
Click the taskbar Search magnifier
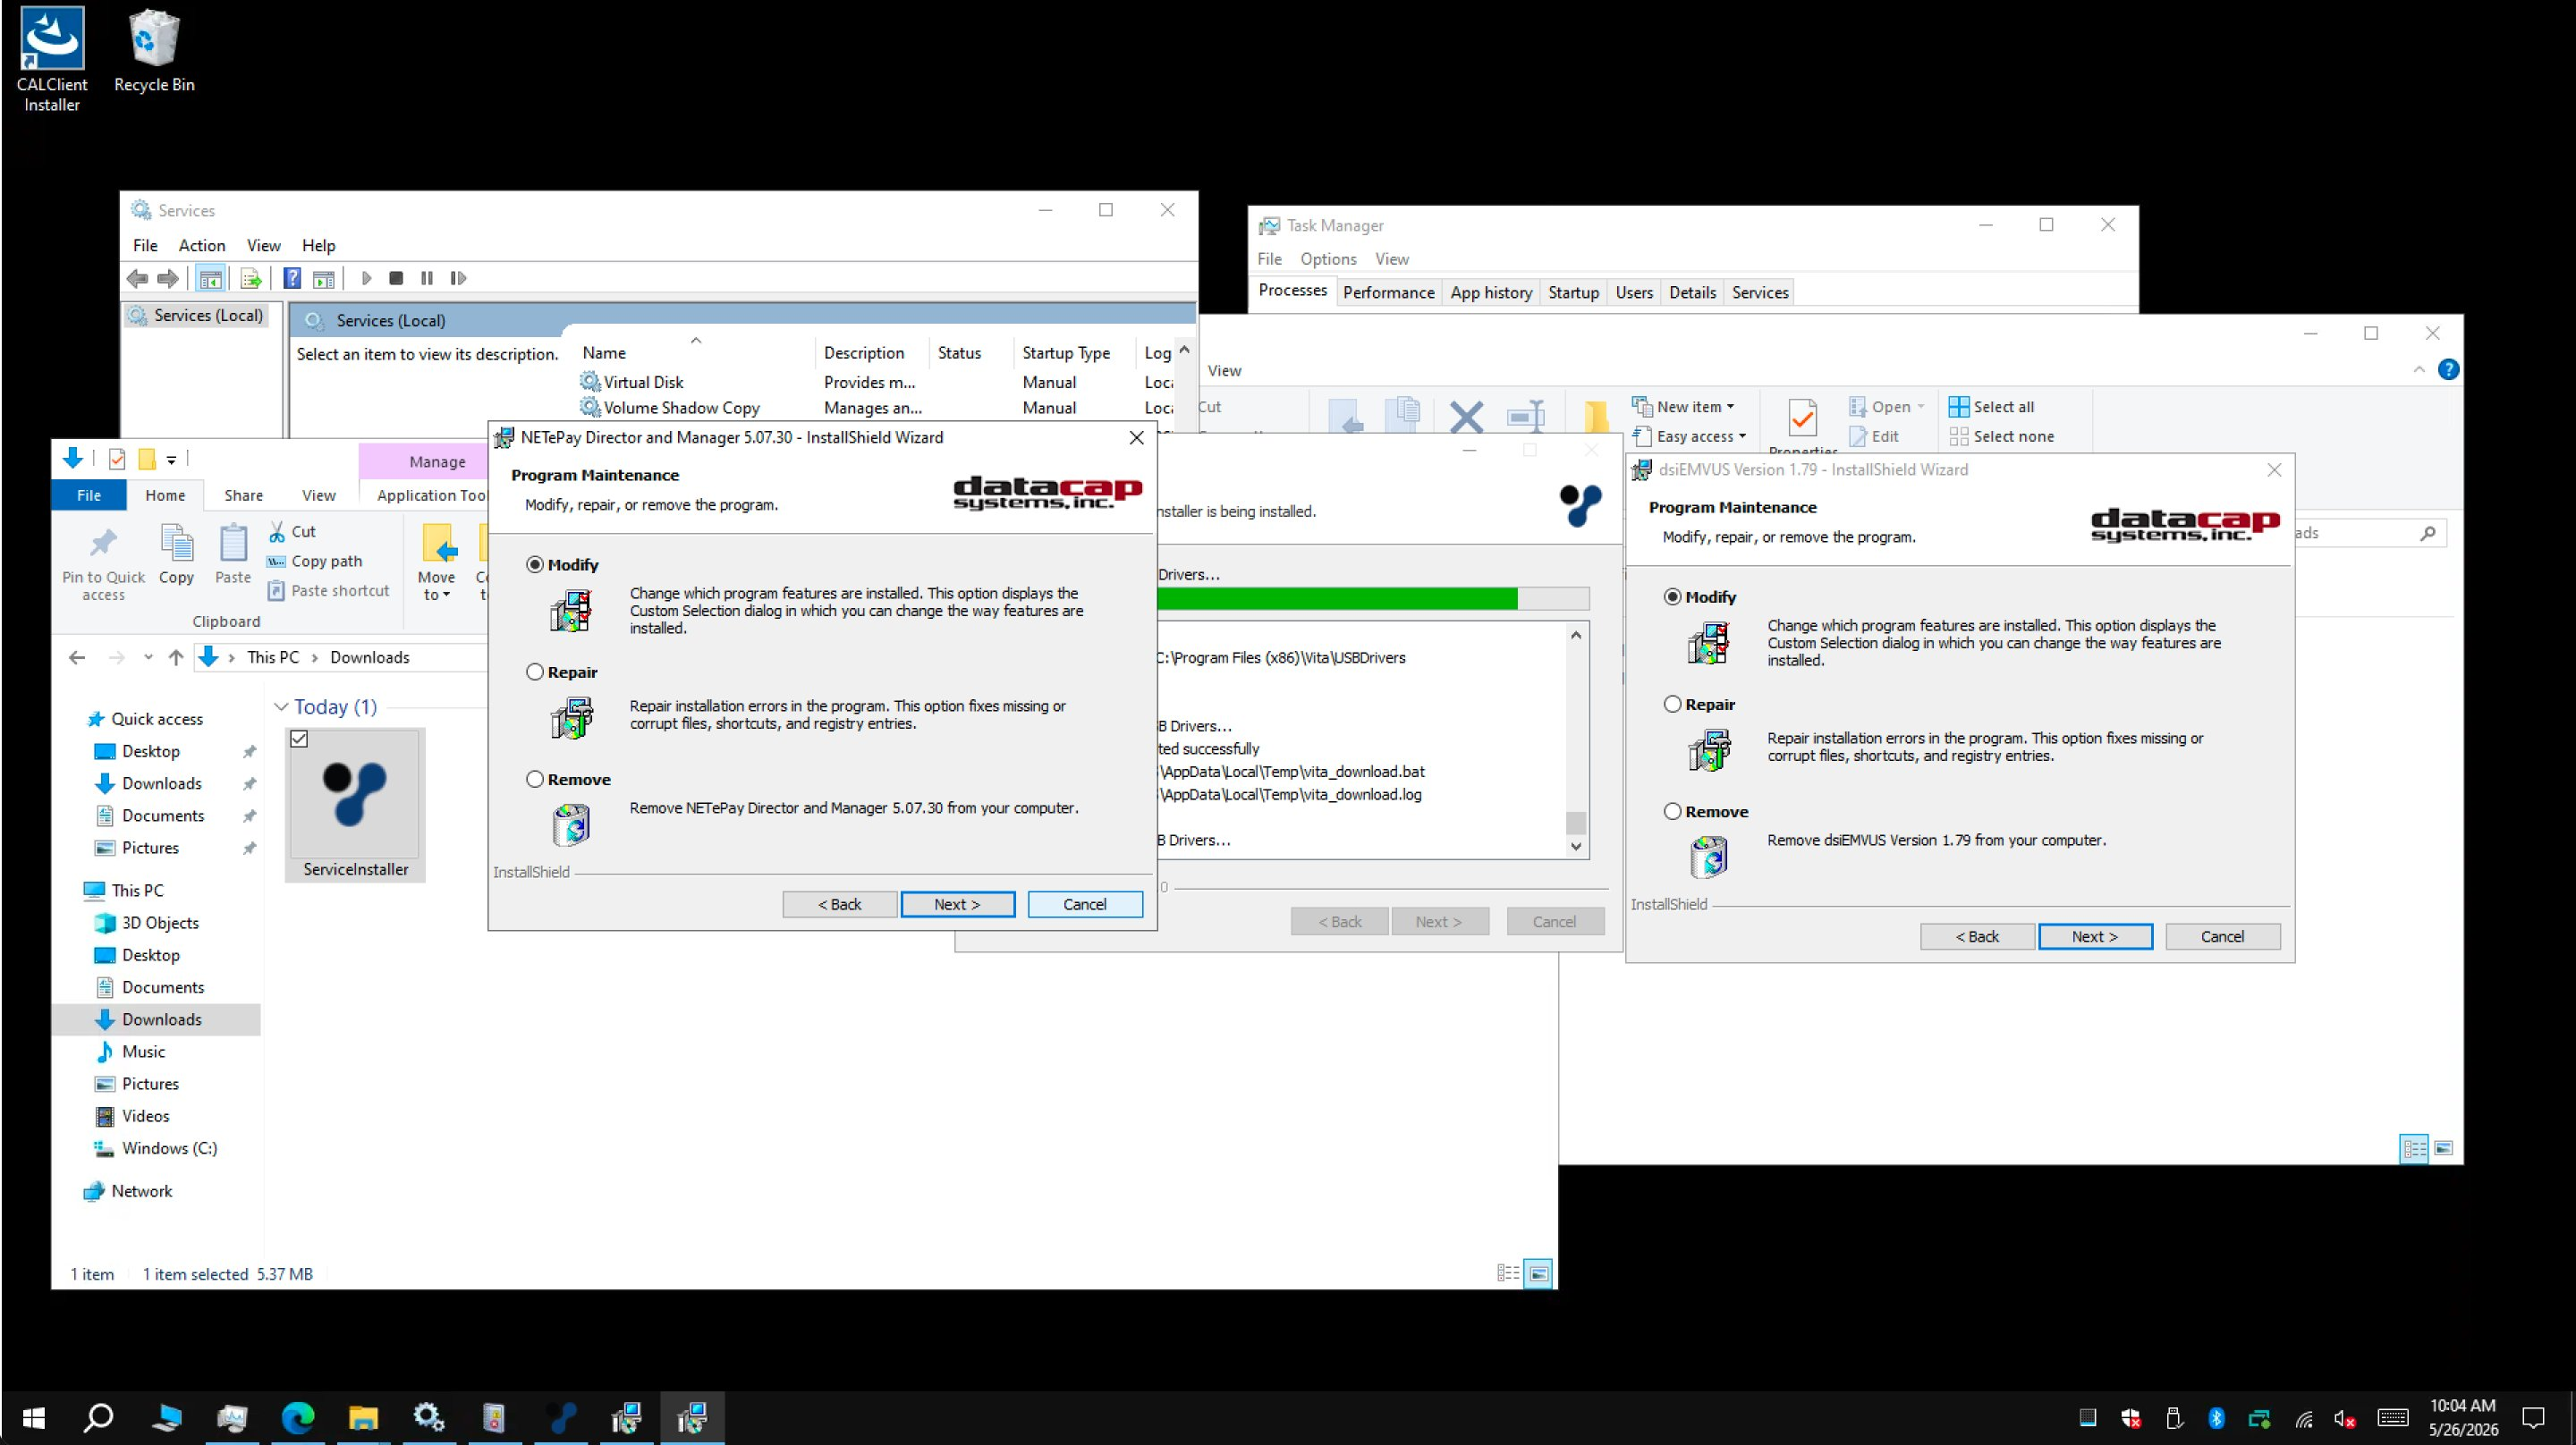tap(99, 1417)
